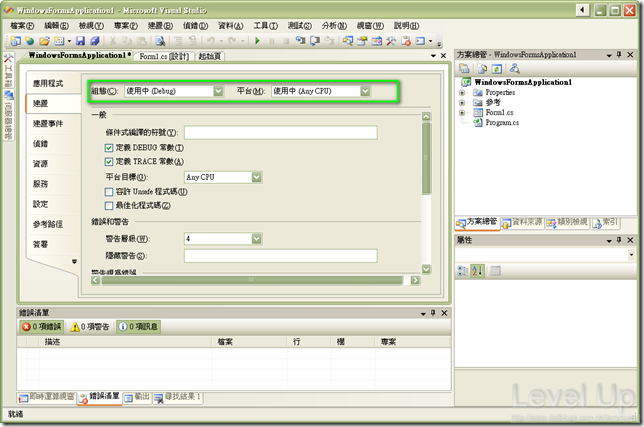Click the Step Into debug icon
Viewport: 644px width, 427px height.
pos(301,41)
